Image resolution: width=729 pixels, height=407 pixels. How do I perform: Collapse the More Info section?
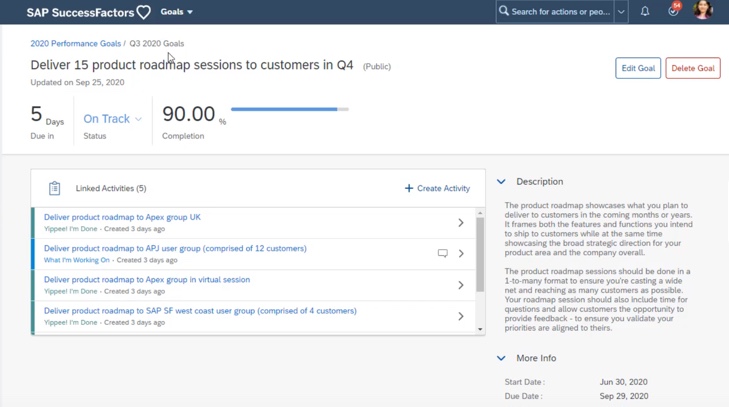tap(501, 358)
